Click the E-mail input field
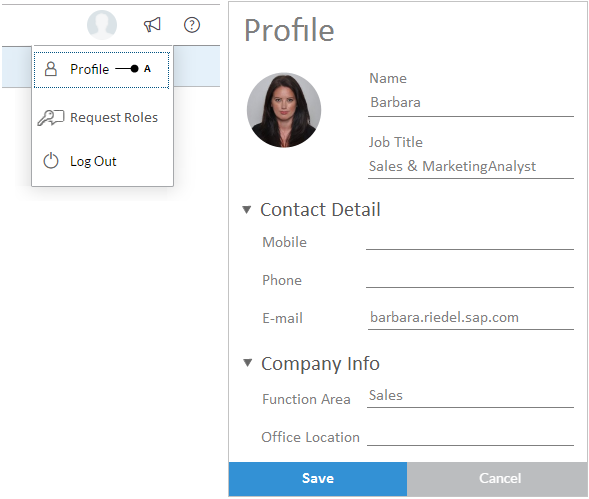 tap(471, 318)
